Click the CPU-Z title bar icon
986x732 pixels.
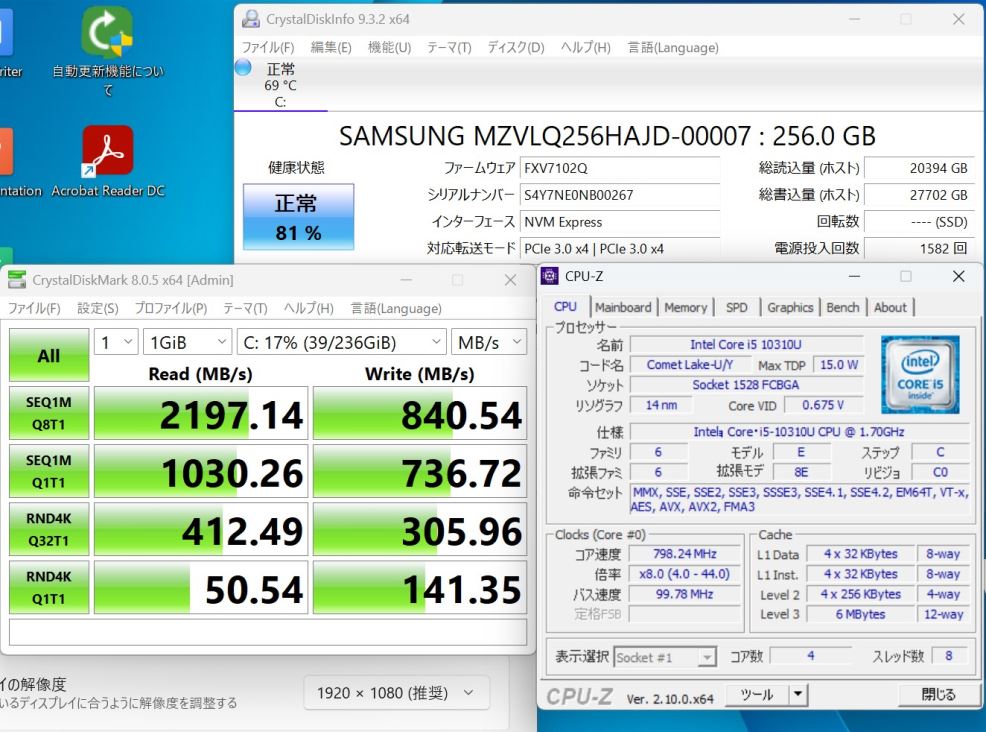click(551, 276)
